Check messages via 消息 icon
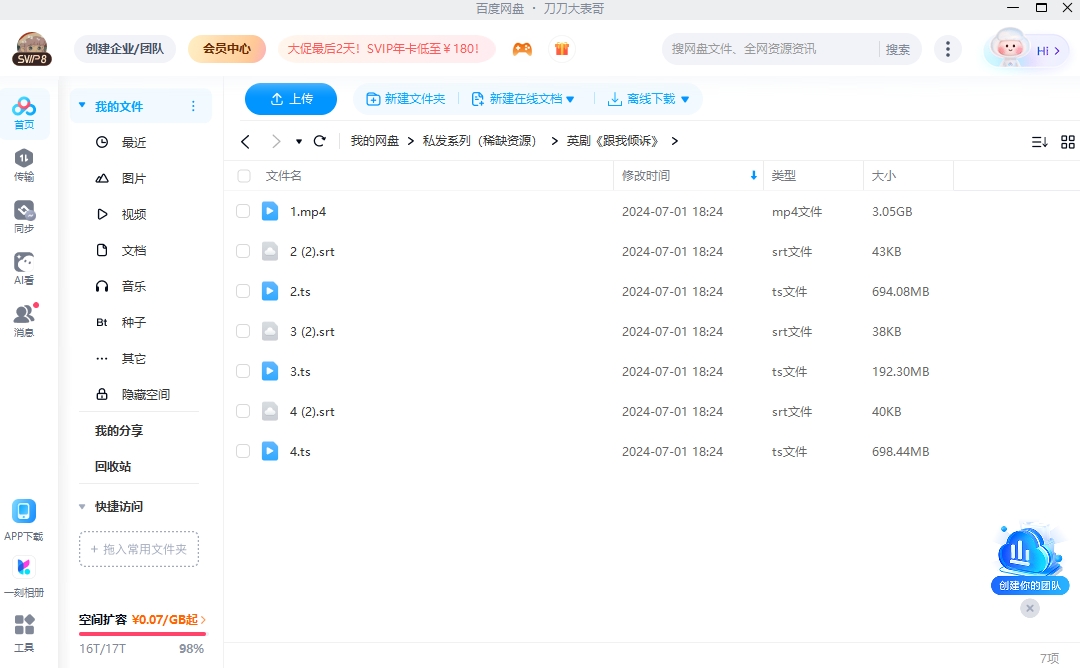1080x668 pixels. click(x=24, y=315)
